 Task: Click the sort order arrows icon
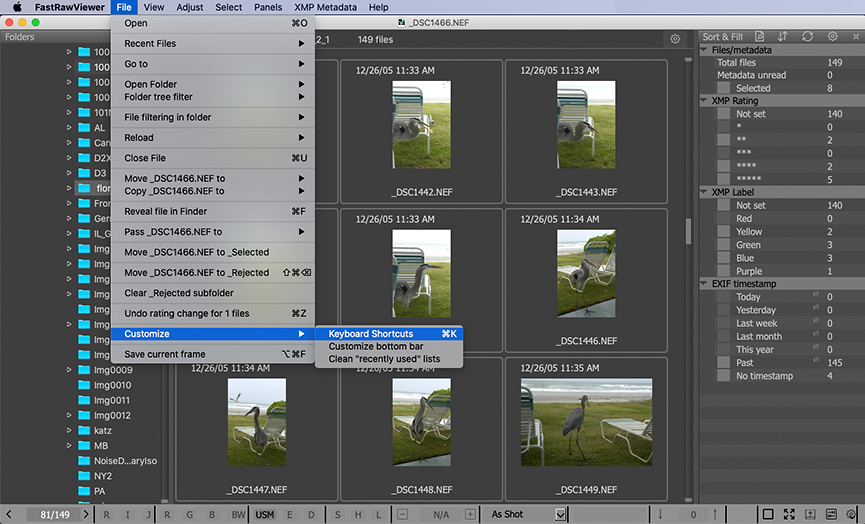click(782, 37)
